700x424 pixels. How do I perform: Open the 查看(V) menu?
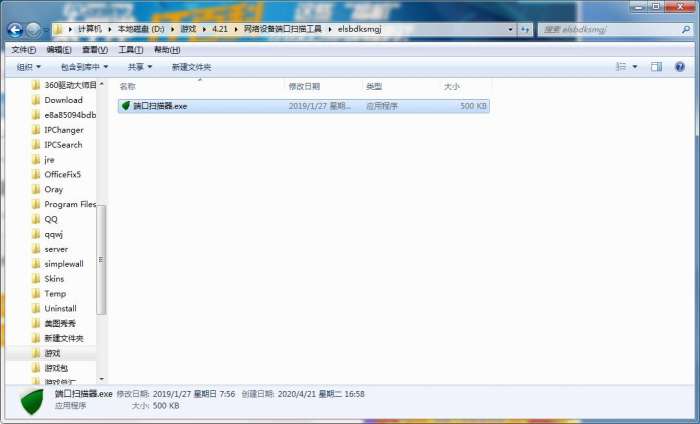[95, 50]
